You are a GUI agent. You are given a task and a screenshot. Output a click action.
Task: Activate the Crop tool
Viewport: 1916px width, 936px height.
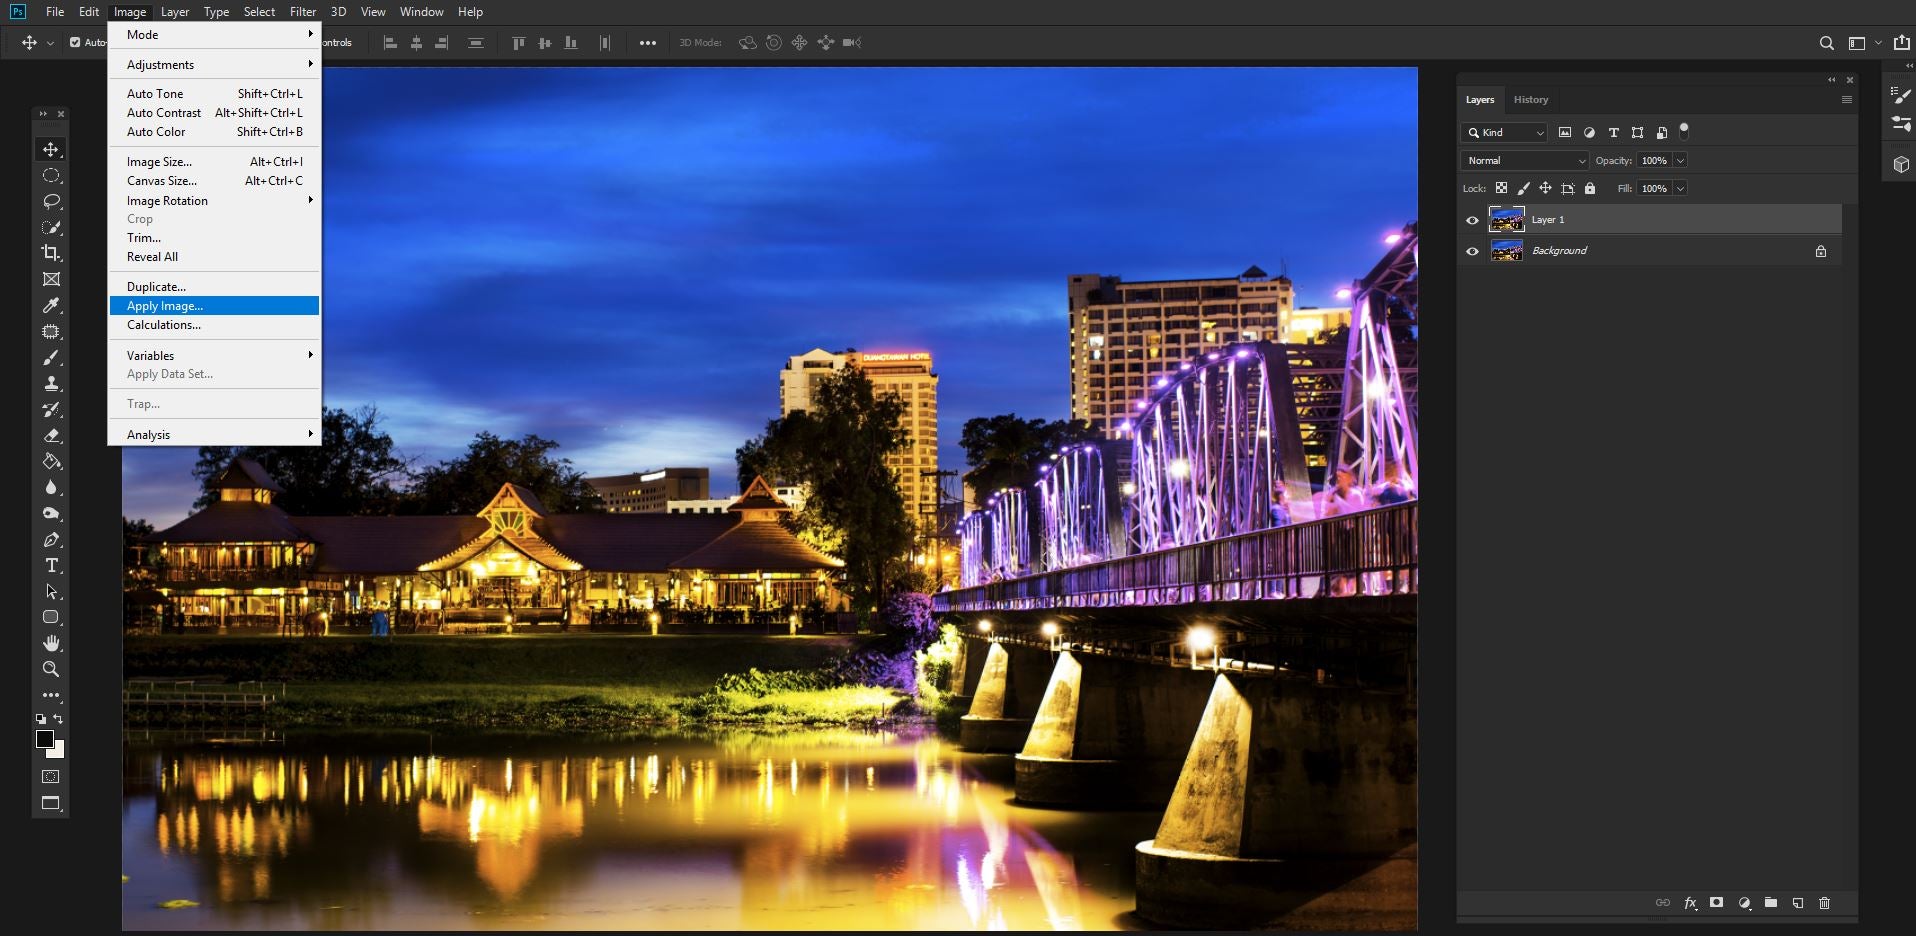click(51, 253)
